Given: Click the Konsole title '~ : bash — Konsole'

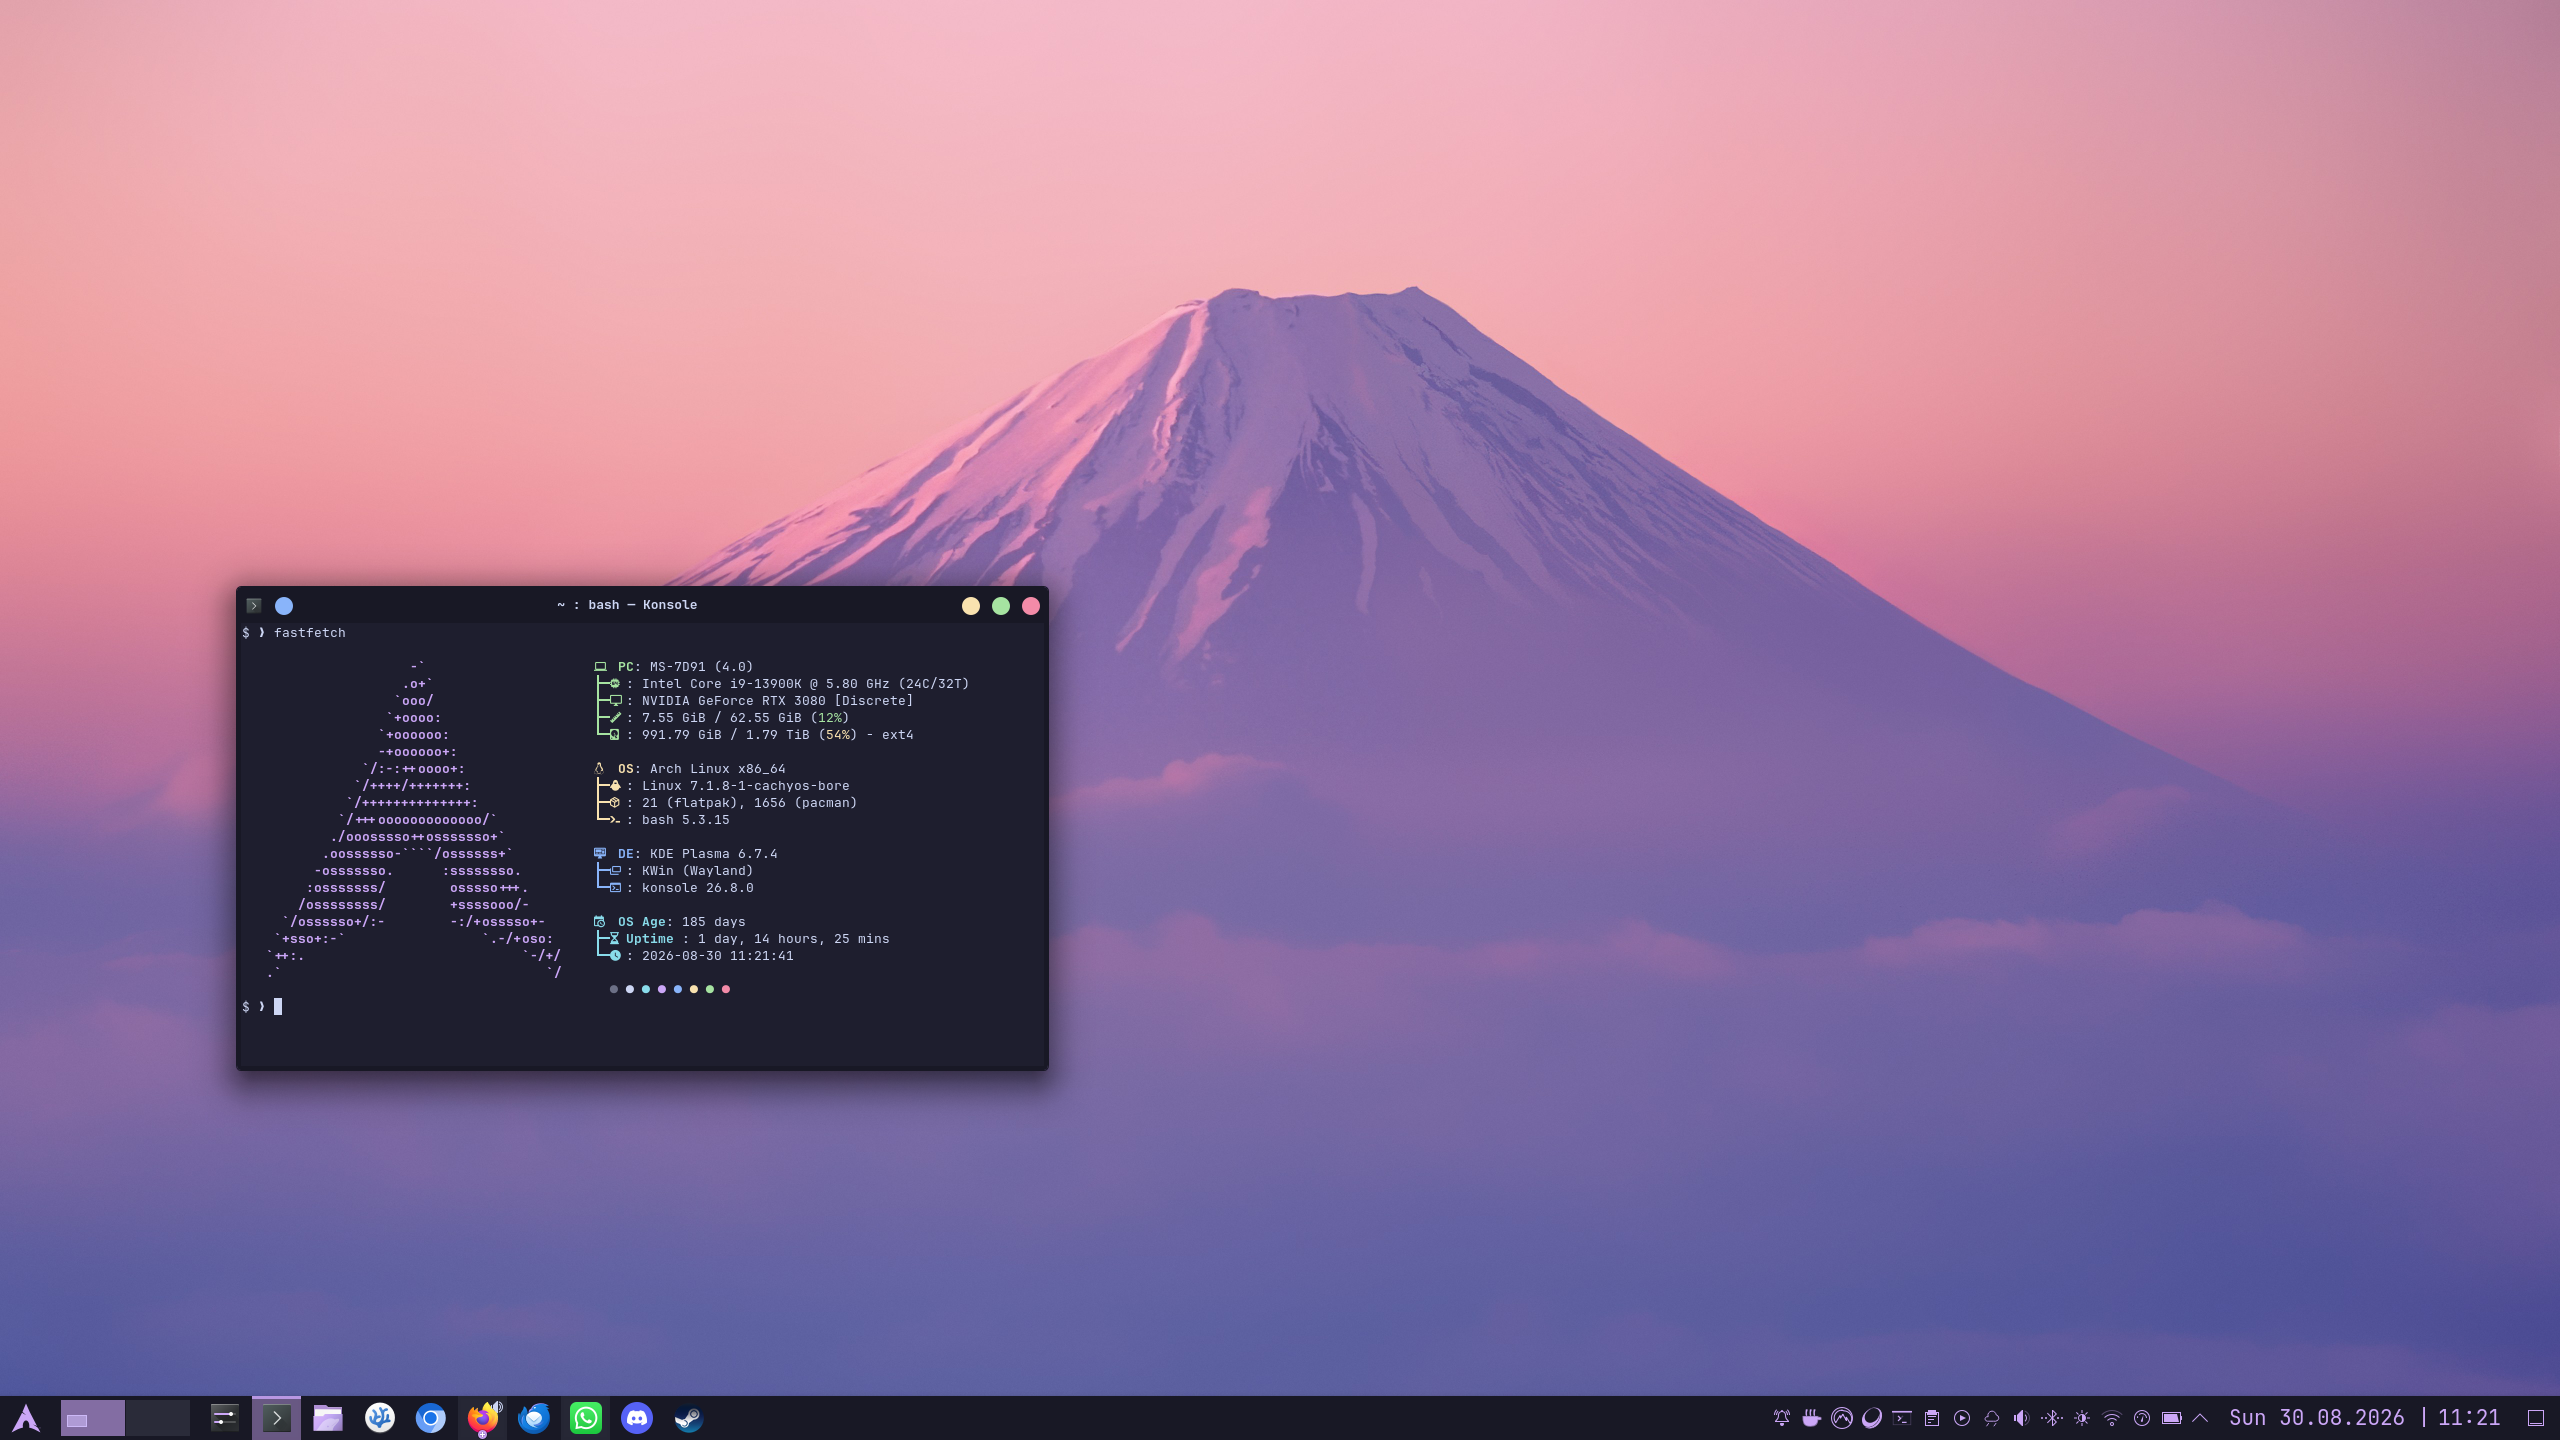Looking at the screenshot, I should click(x=627, y=605).
